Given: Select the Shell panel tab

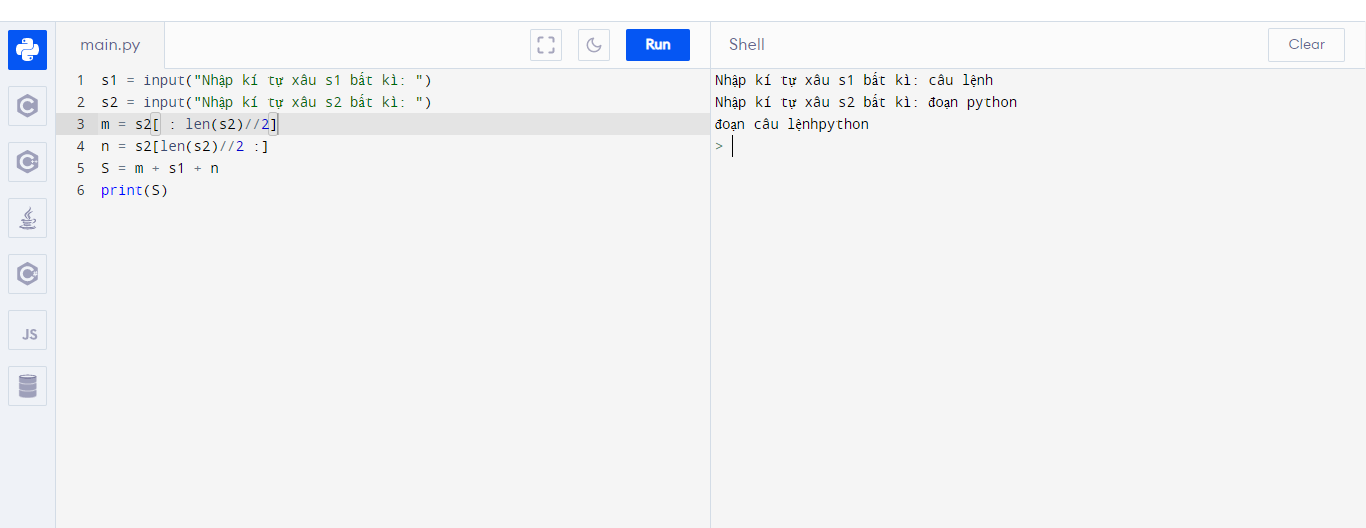Looking at the screenshot, I should click(x=747, y=45).
